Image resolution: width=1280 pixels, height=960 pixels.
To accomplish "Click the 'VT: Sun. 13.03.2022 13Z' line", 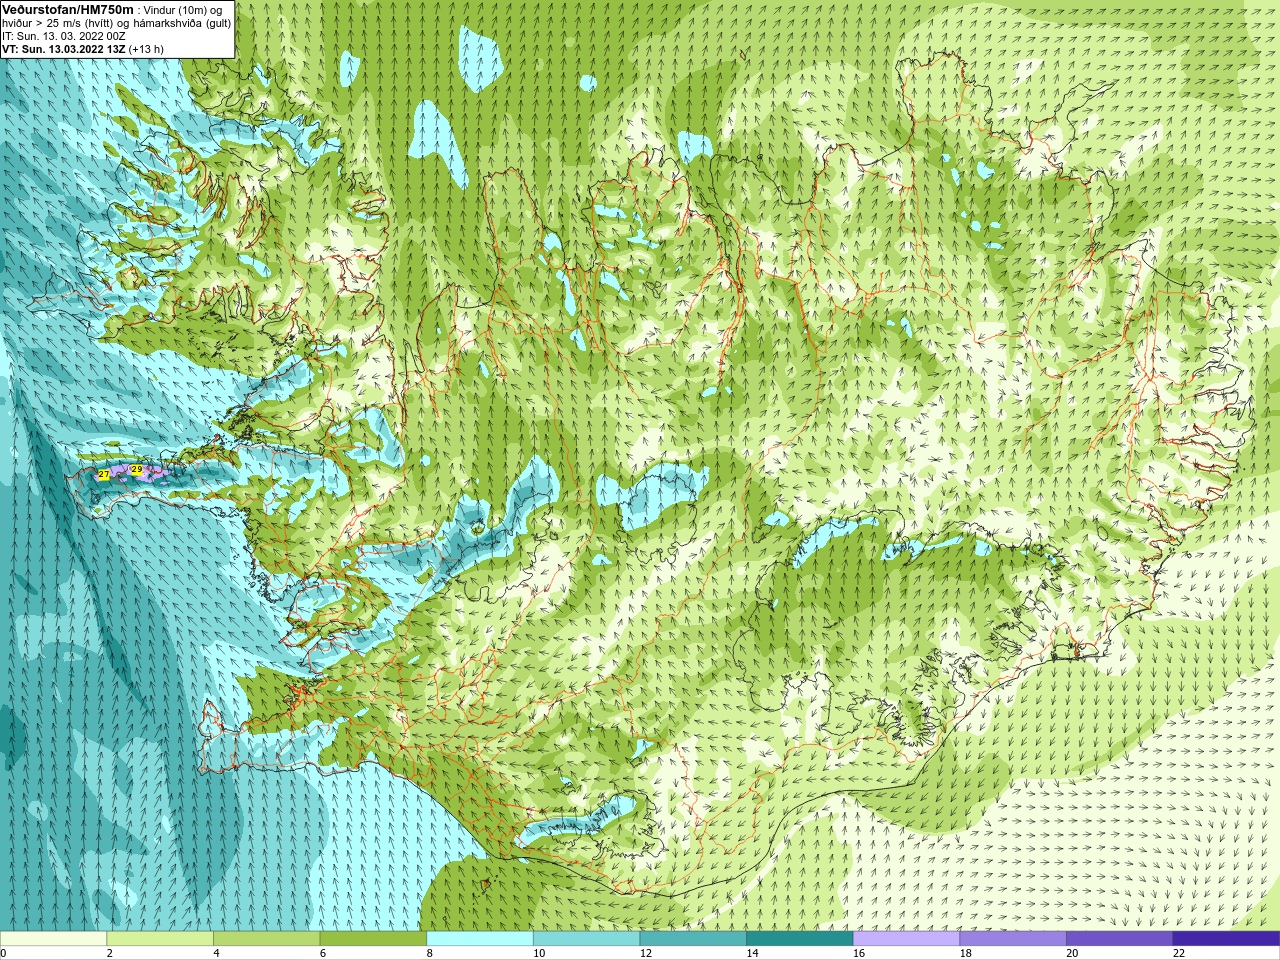I will click(x=64, y=49).
